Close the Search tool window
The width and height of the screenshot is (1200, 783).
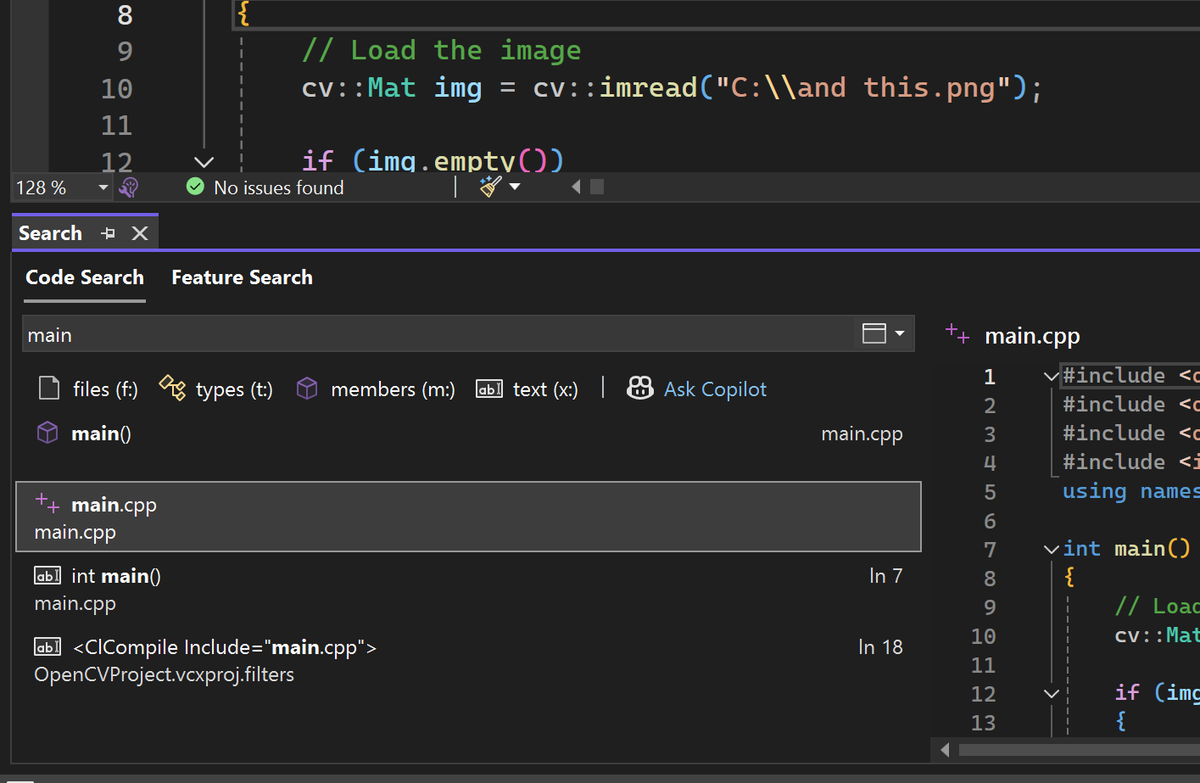(140, 233)
